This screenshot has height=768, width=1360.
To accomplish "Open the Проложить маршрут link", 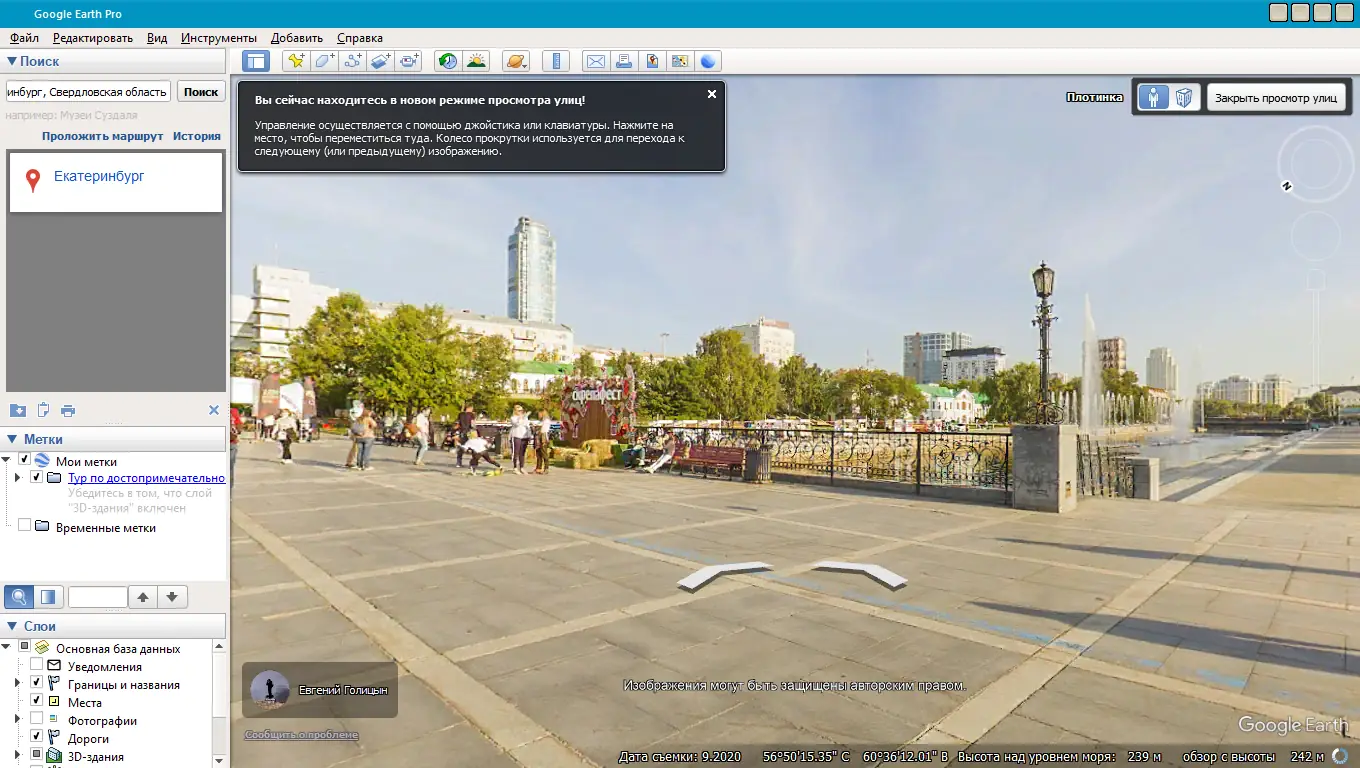I will (x=102, y=136).
